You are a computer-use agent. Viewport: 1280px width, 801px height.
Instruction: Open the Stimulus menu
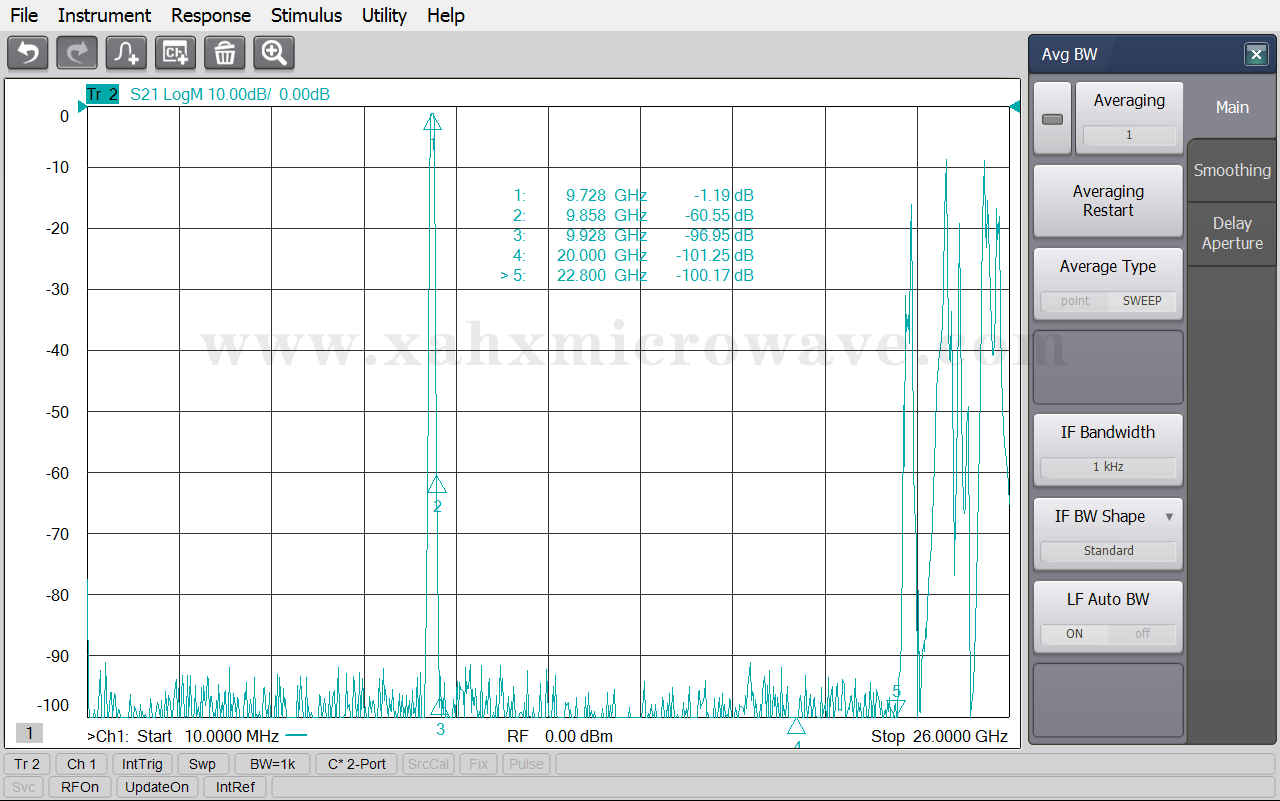click(x=306, y=15)
